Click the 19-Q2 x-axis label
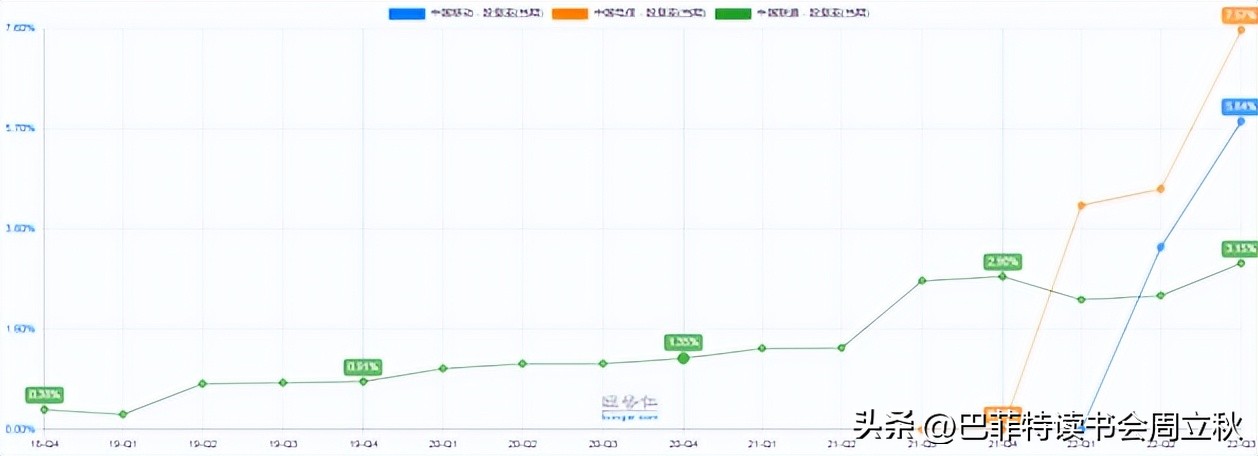This screenshot has height=456, width=1258. coord(203,443)
